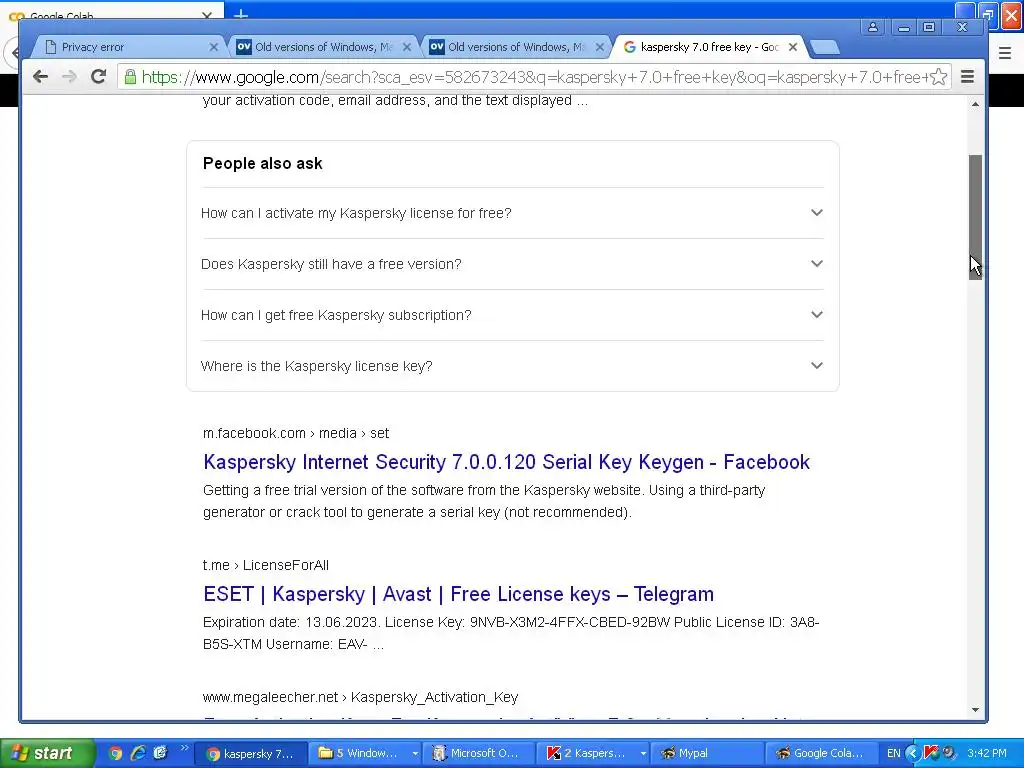
Task: Click the scrollbar up arrow
Action: click(x=975, y=104)
